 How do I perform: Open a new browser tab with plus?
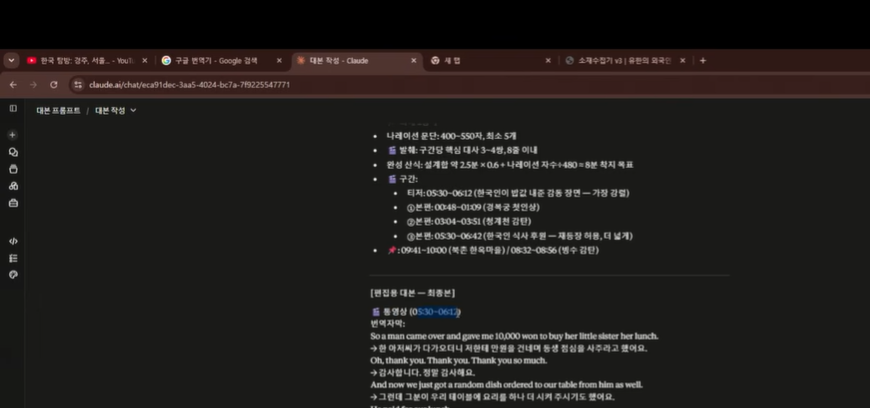pyautogui.click(x=702, y=61)
